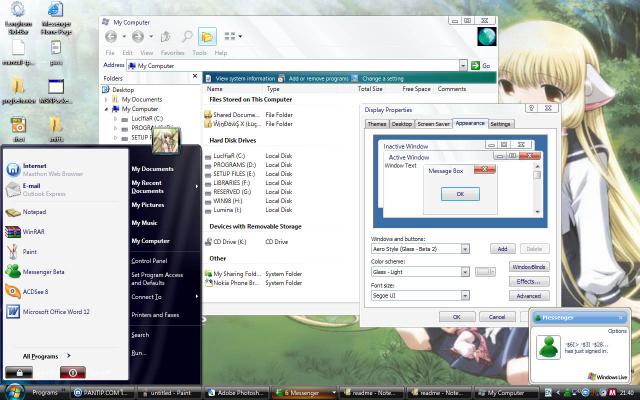
Task: Expand the Connect To submenu
Action: pos(164,297)
